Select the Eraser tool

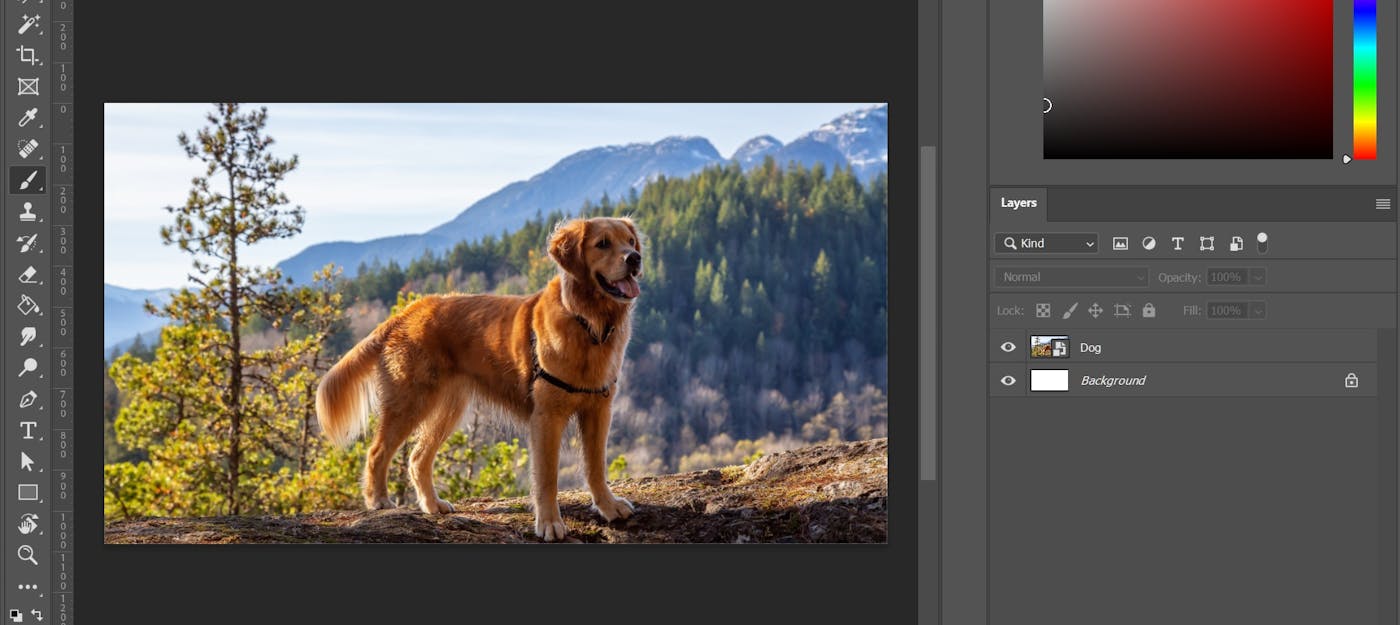point(28,274)
